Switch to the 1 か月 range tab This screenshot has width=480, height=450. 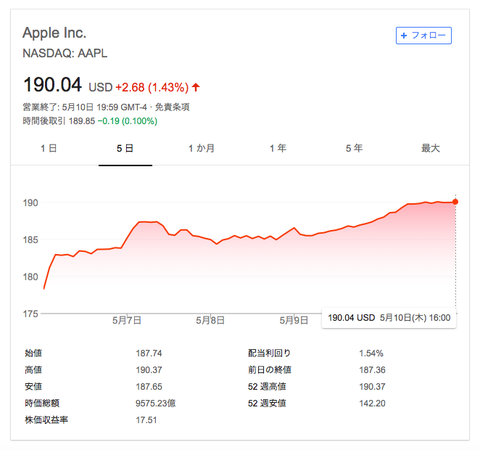point(201,148)
